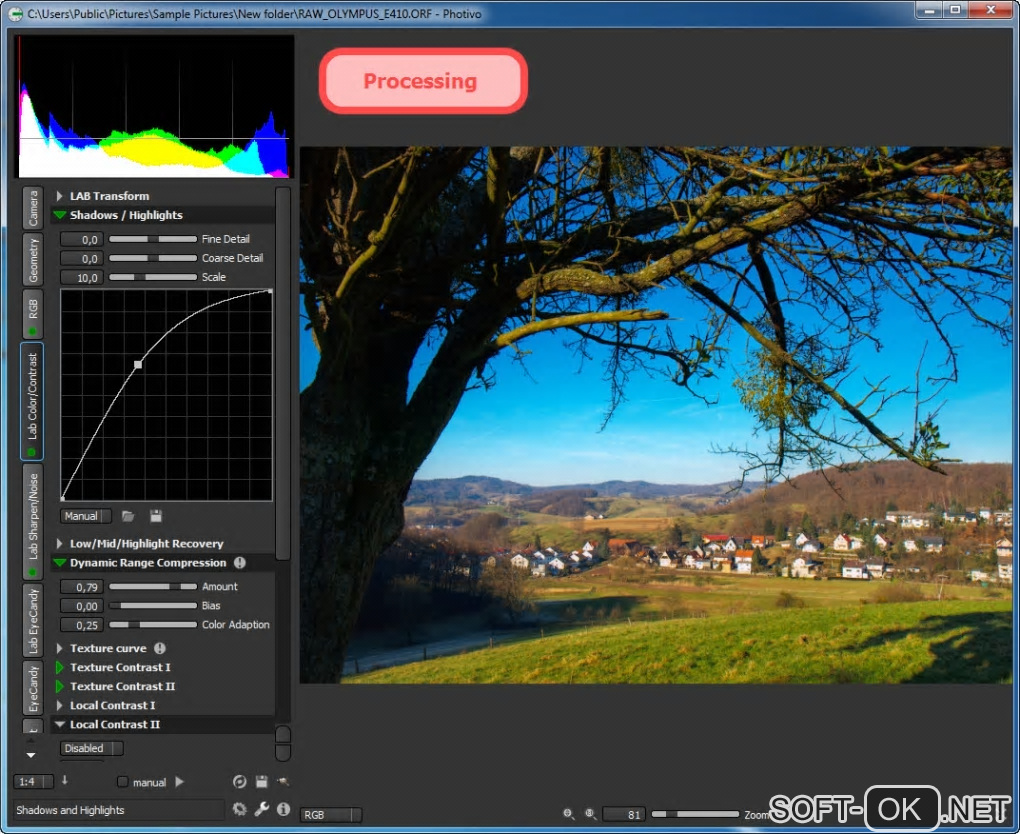The image size is (1020, 834).
Task: Open the Lab Sharpen/Noise tab
Action: pyautogui.click(x=33, y=522)
